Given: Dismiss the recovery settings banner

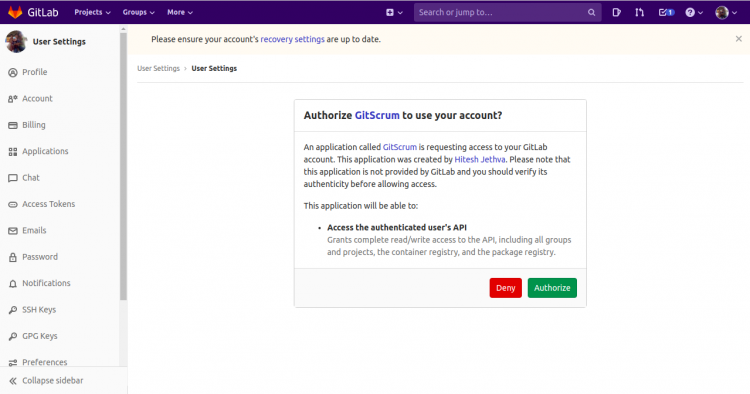Looking at the screenshot, I should [x=739, y=39].
